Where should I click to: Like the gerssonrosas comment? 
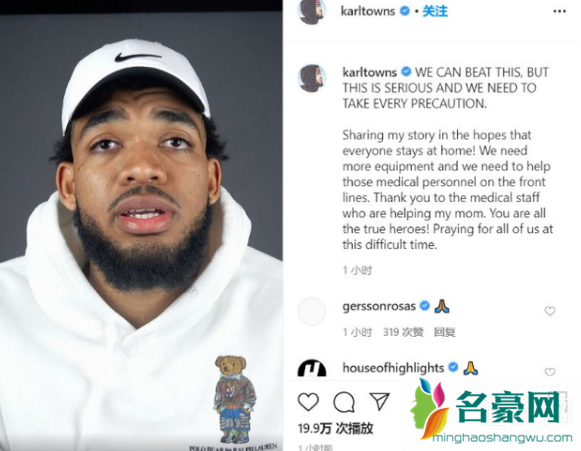[550, 311]
